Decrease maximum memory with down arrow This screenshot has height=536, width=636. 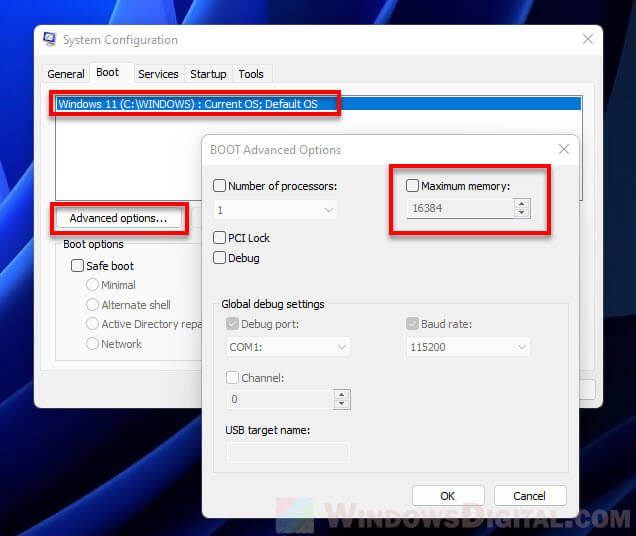click(522, 213)
